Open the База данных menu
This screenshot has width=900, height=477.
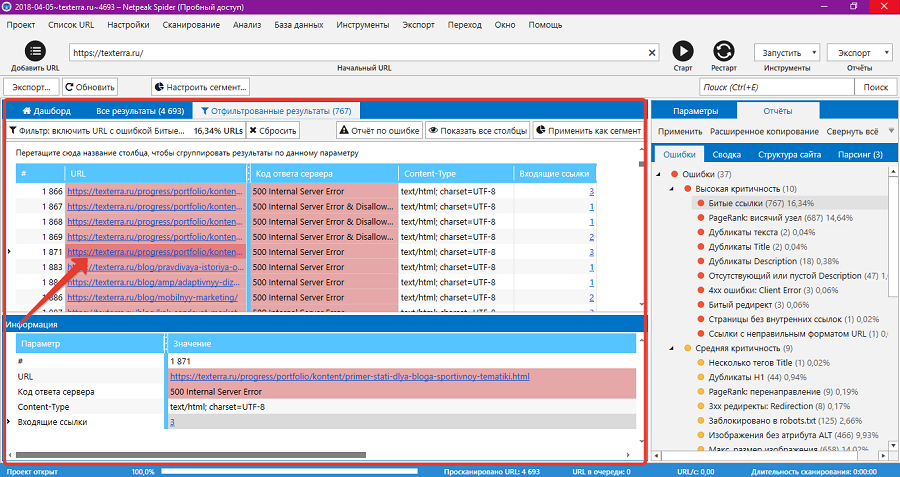click(298, 25)
